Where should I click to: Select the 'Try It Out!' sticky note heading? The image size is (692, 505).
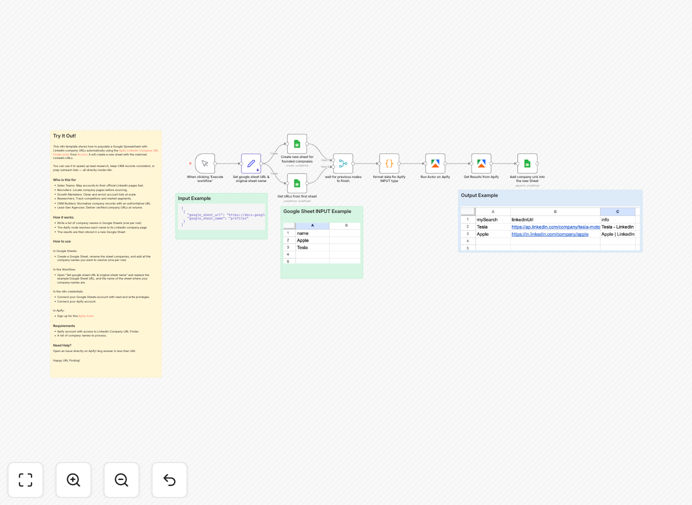pos(64,136)
